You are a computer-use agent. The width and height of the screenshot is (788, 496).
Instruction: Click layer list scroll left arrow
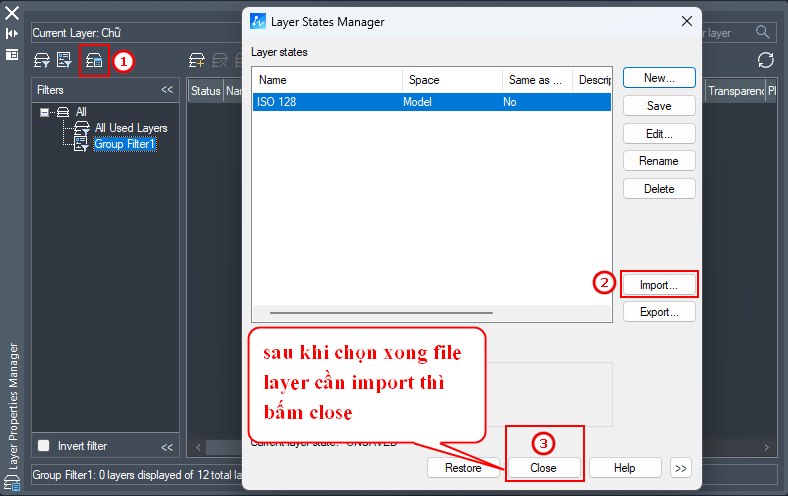pyautogui.click(x=199, y=447)
